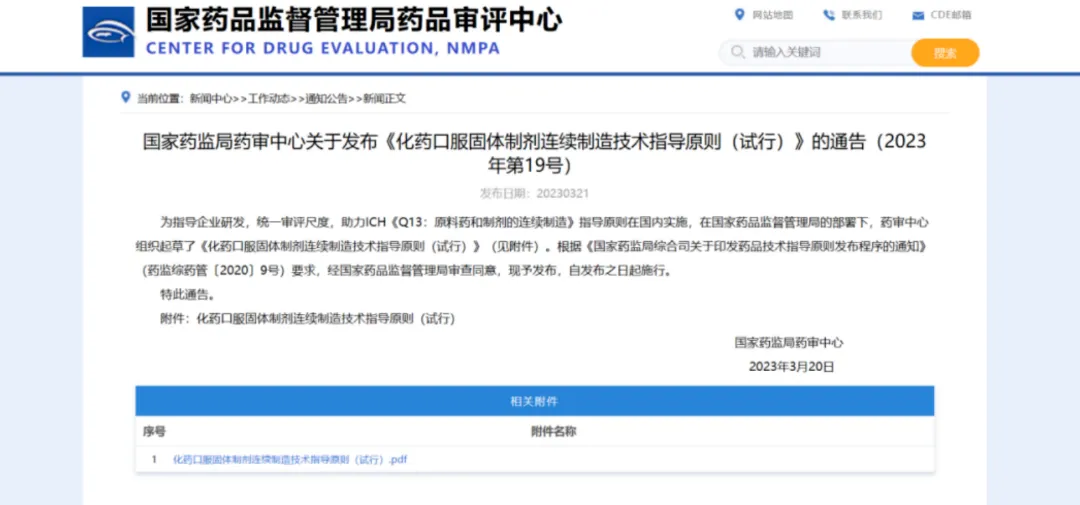
Task: Click the breadcrumb location pin icon
Action: pos(125,97)
